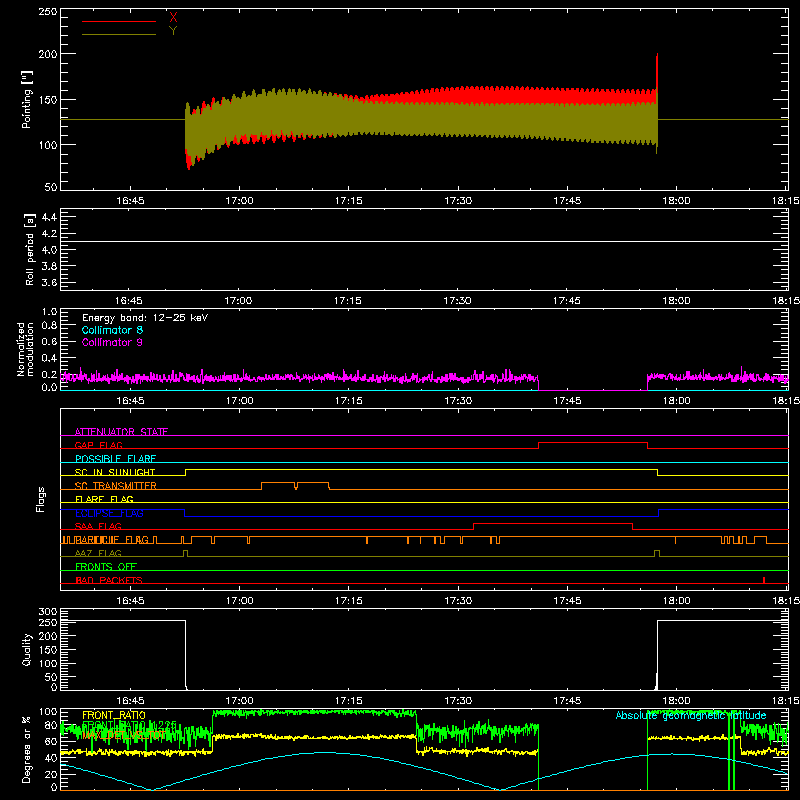Click the 17:30 tick under the modulation plot
The width and height of the screenshot is (800, 800).
click(458, 401)
